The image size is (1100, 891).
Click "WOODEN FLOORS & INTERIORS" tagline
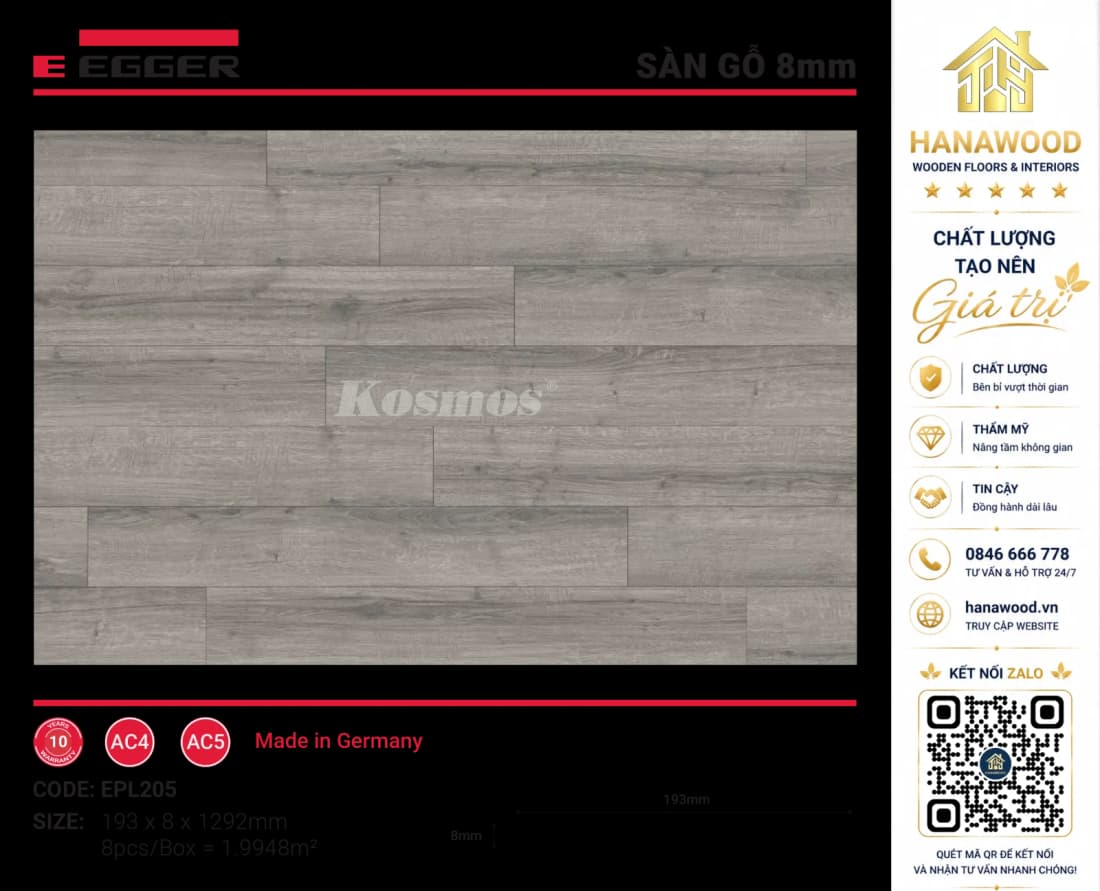pos(995,167)
